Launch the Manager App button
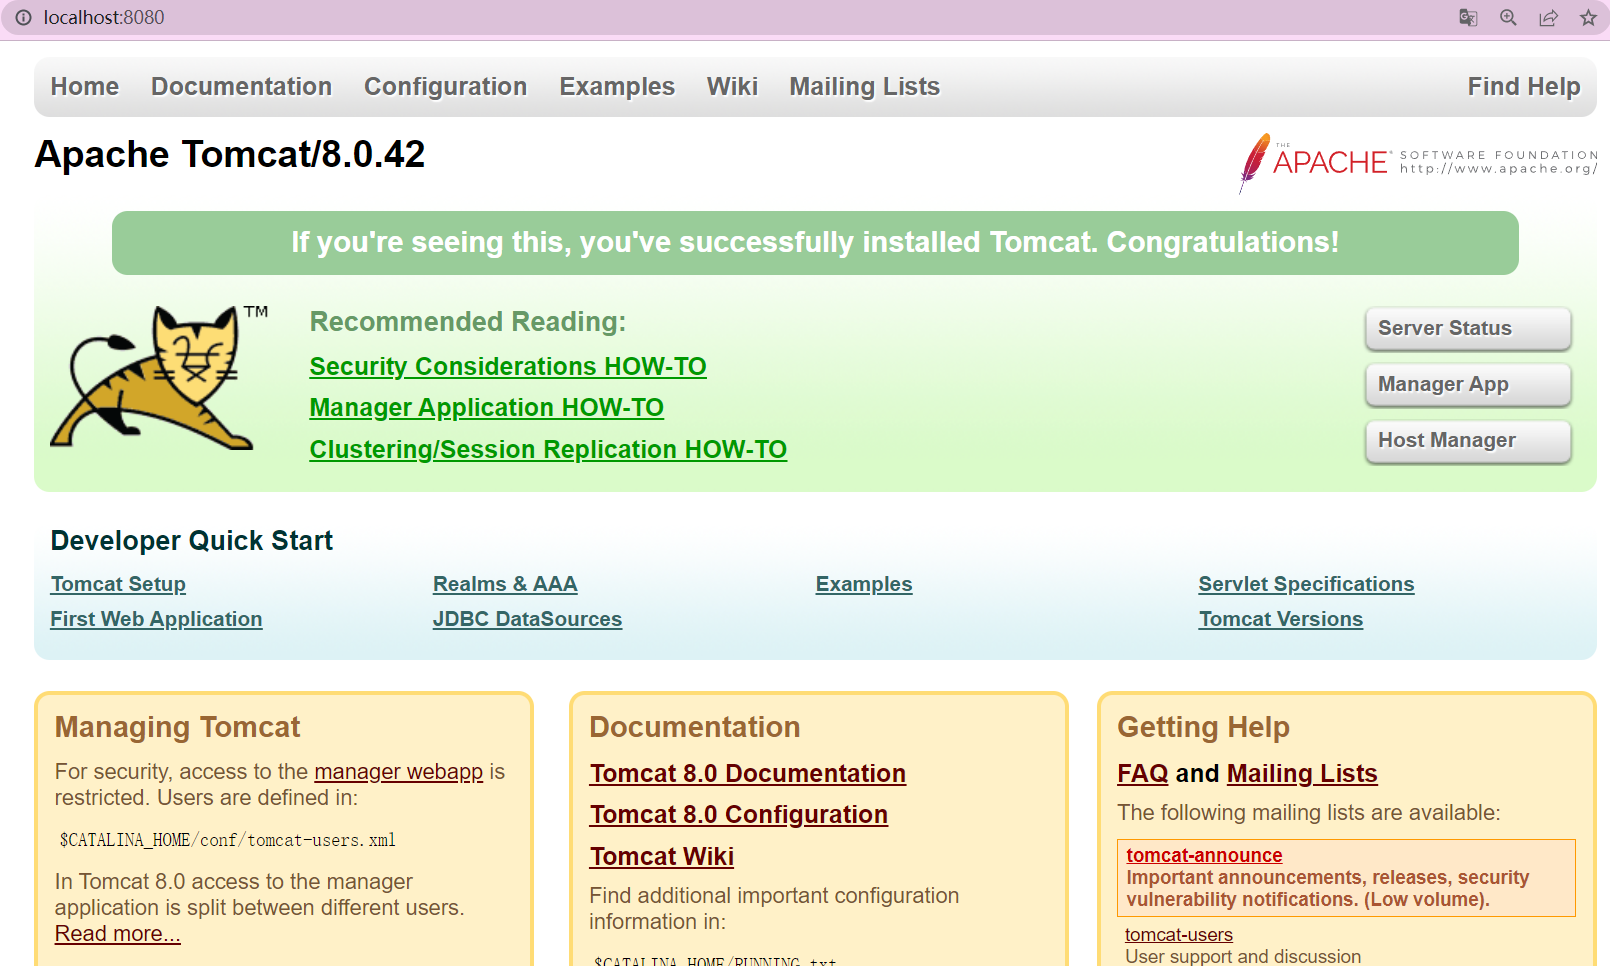This screenshot has width=1610, height=966. (1468, 384)
